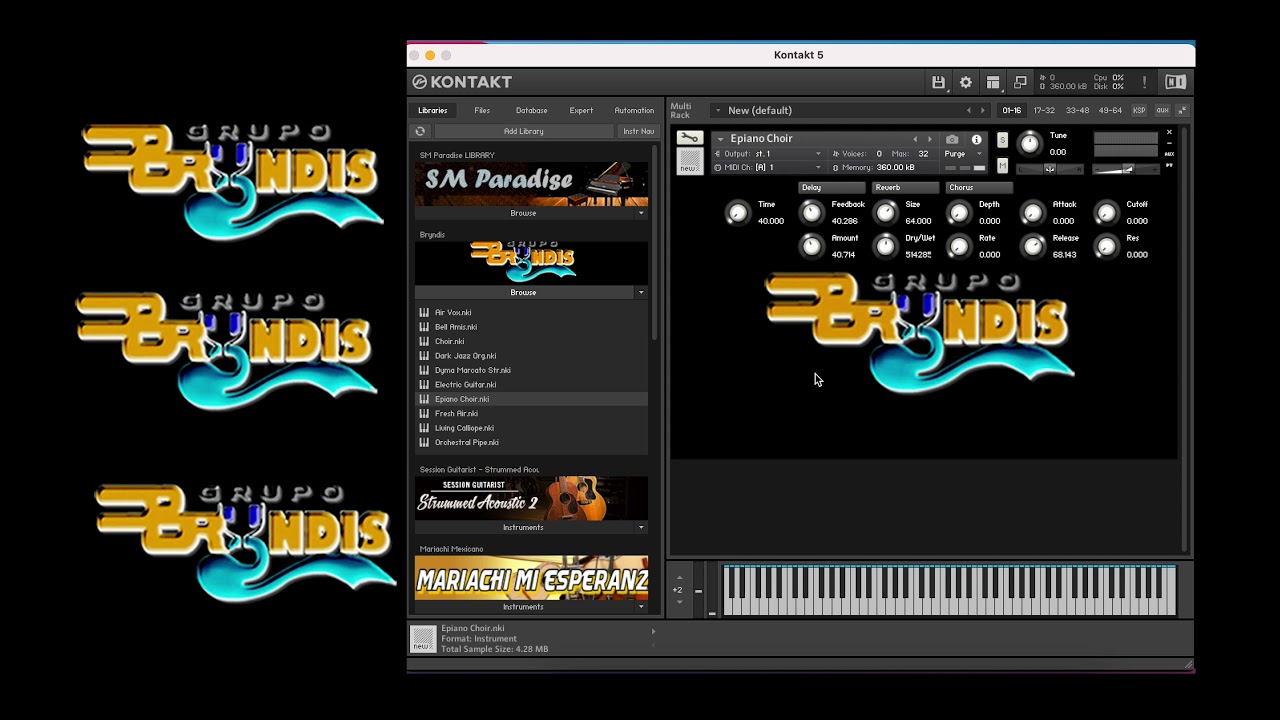Remove instrument with the X icon
The height and width of the screenshot is (720, 1280).
click(x=1169, y=132)
